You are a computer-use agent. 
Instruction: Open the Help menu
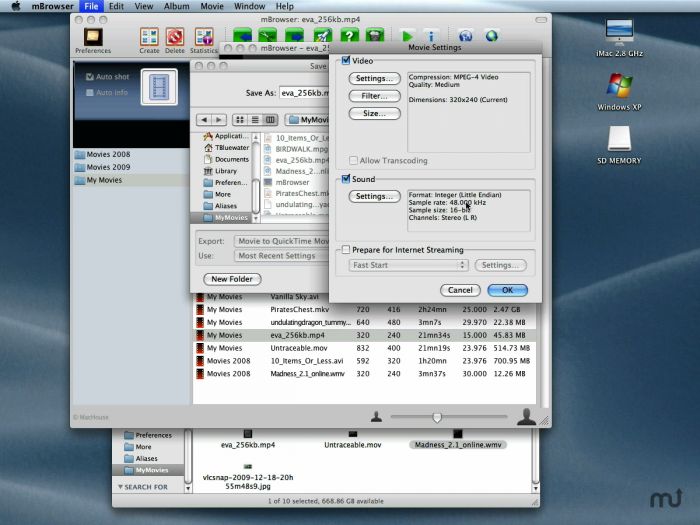[284, 6]
